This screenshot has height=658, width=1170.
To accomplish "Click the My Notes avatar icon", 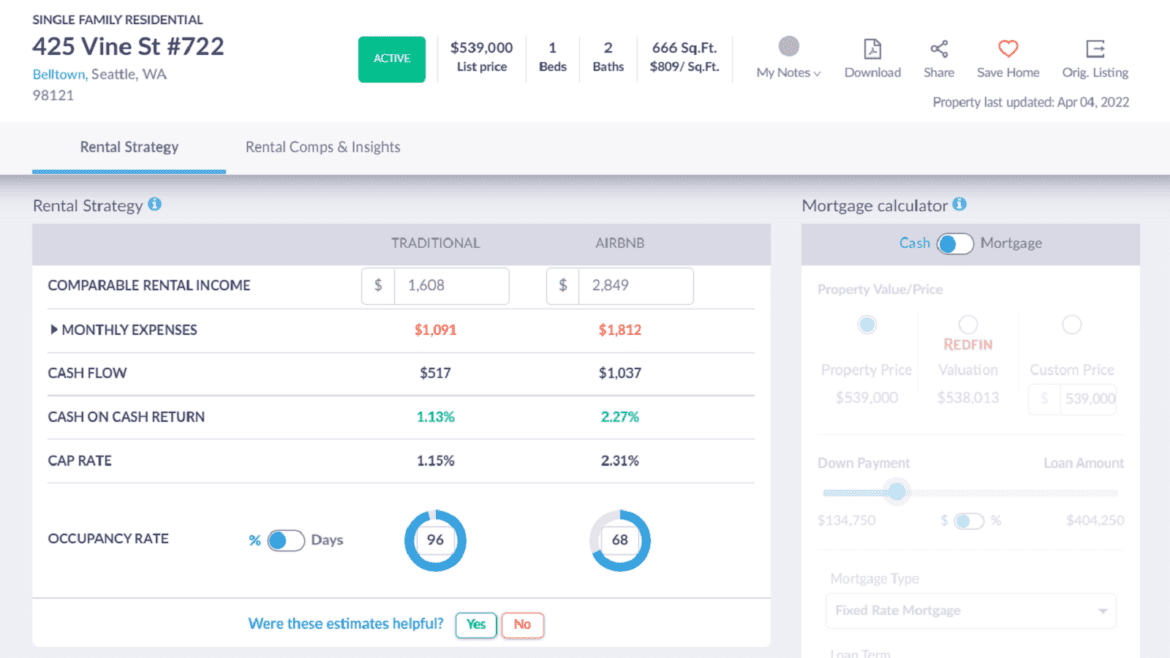I will click(x=789, y=45).
